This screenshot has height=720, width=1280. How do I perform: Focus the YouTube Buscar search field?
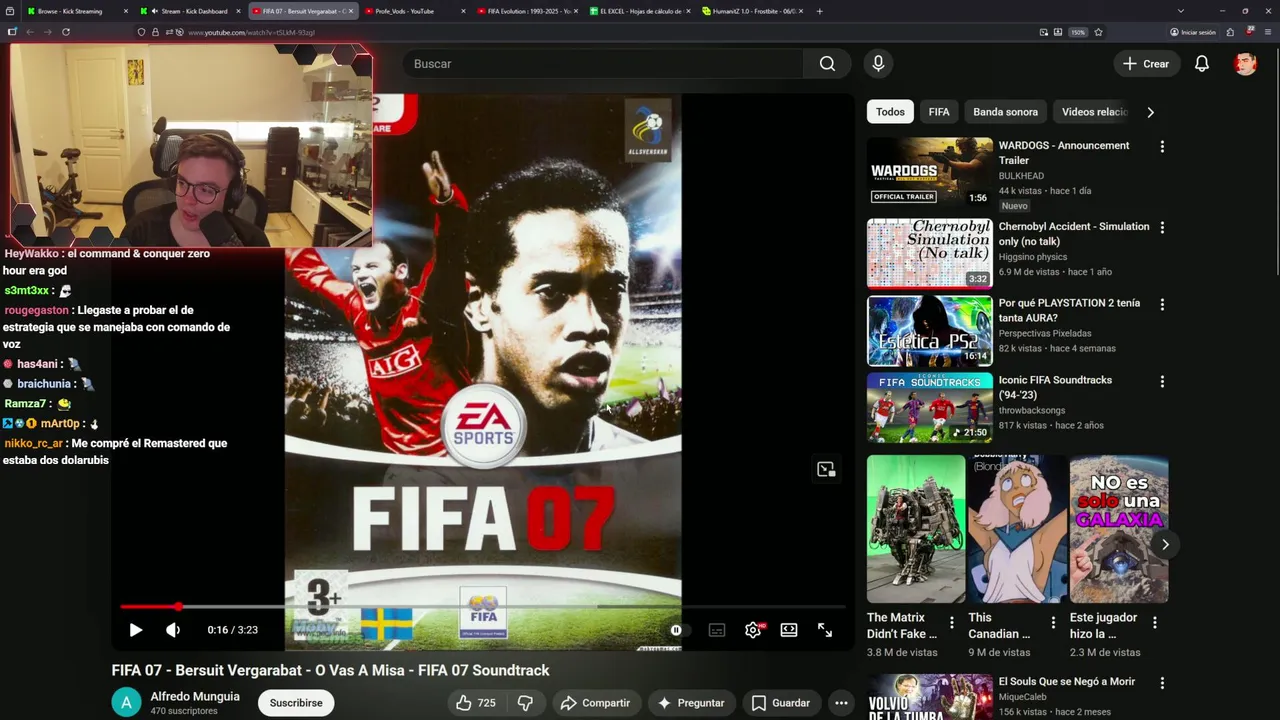[603, 64]
